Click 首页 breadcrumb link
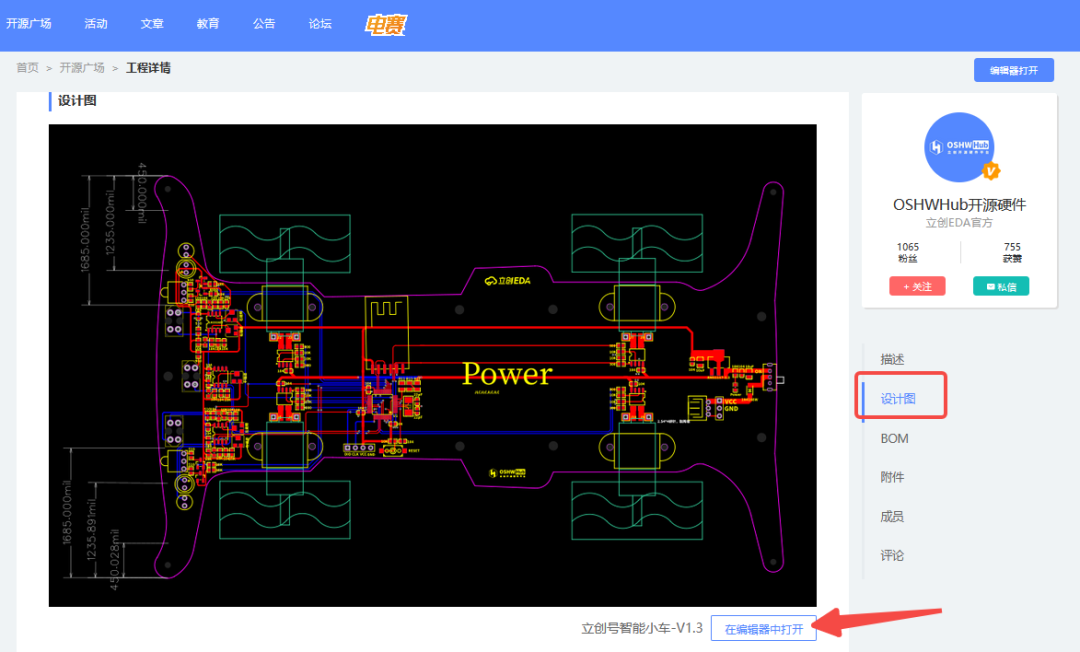This screenshot has width=1080, height=652. tap(27, 68)
